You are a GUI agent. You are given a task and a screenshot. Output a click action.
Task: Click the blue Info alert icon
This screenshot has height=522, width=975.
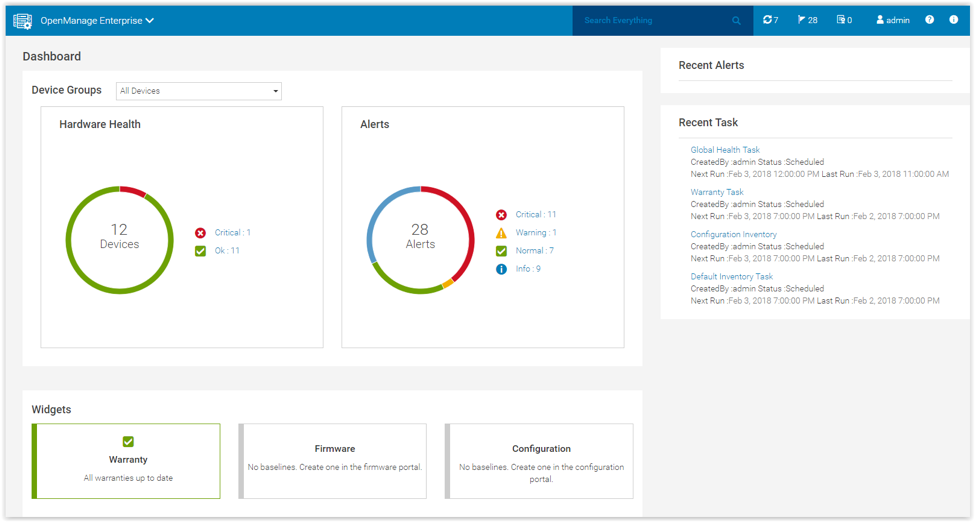[501, 269]
